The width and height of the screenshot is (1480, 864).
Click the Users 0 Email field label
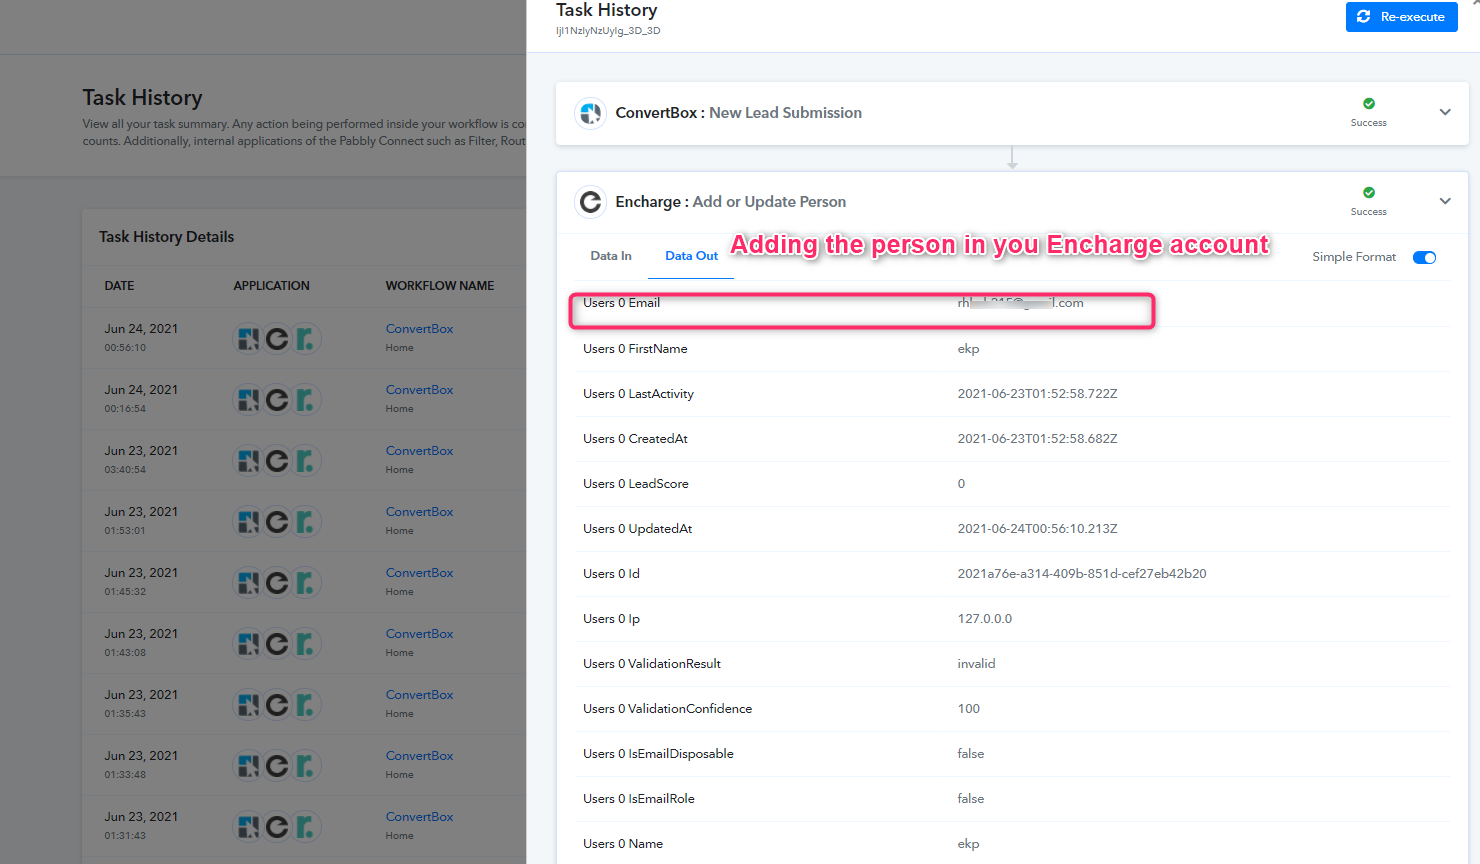click(x=622, y=303)
